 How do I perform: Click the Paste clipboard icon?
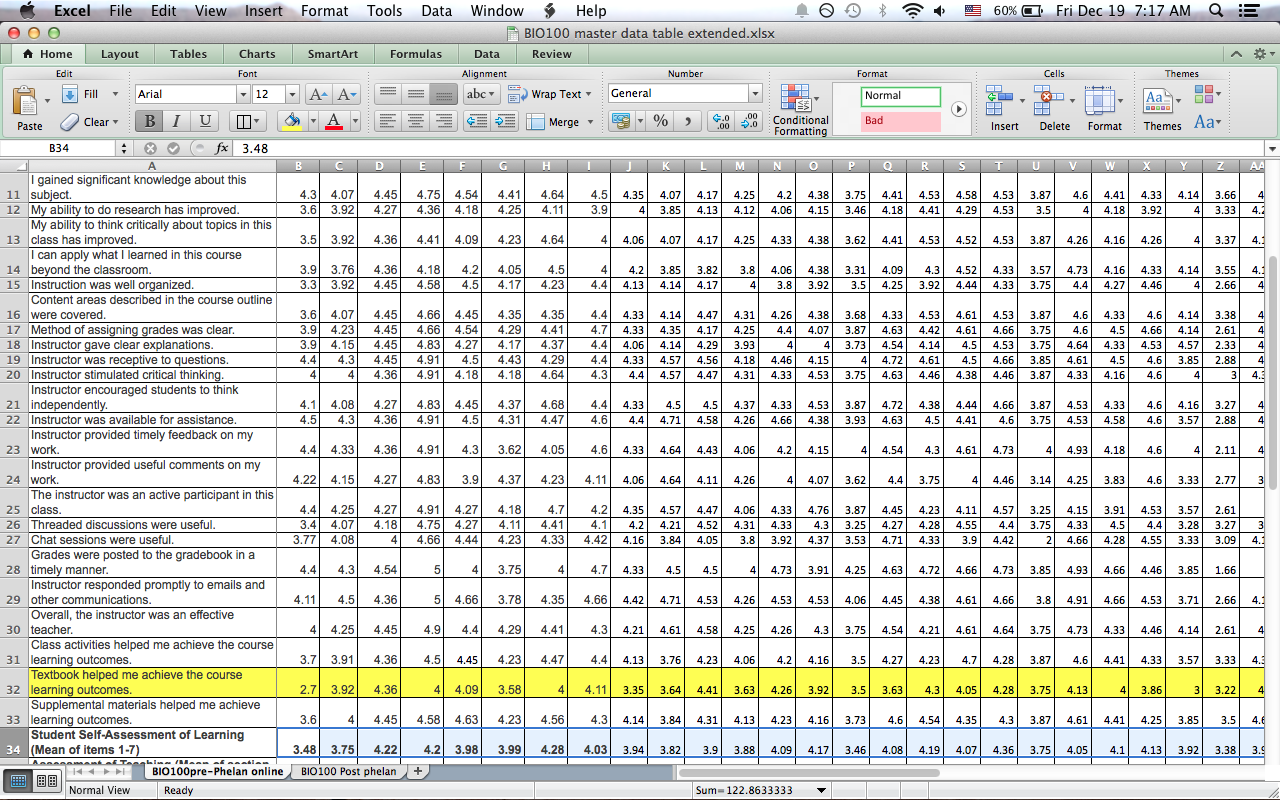[26, 103]
